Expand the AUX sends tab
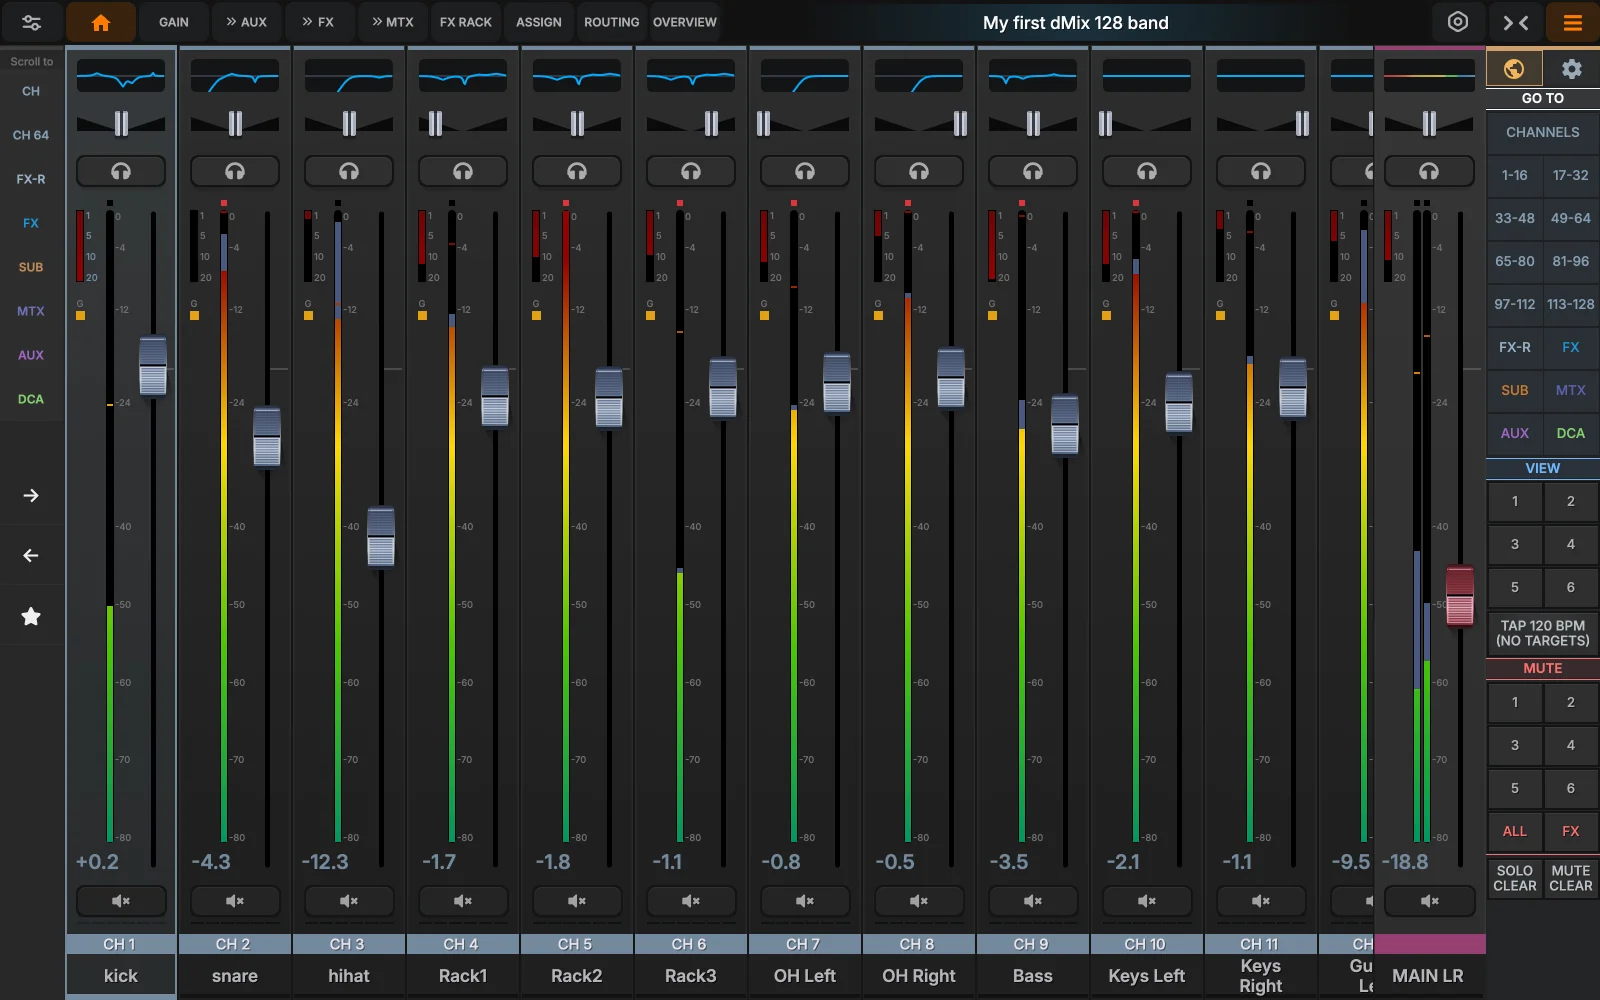 [x=246, y=22]
